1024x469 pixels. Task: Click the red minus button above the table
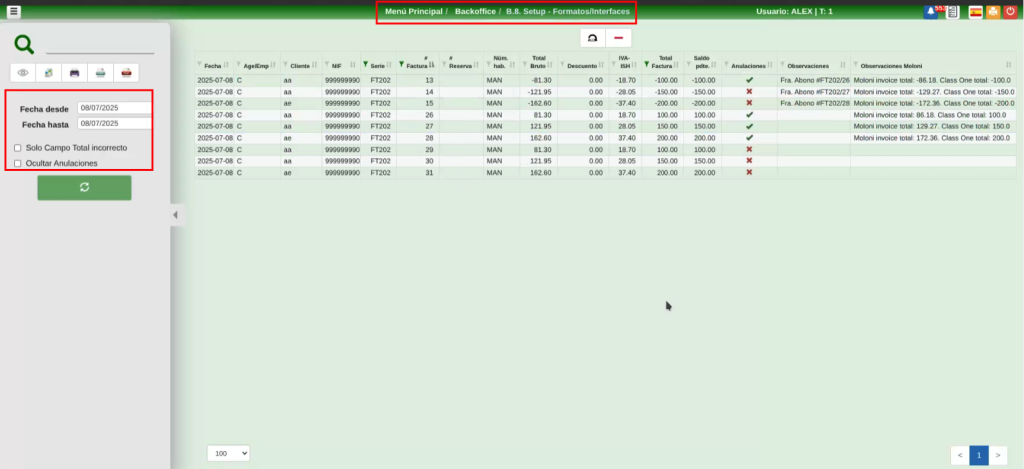point(619,38)
